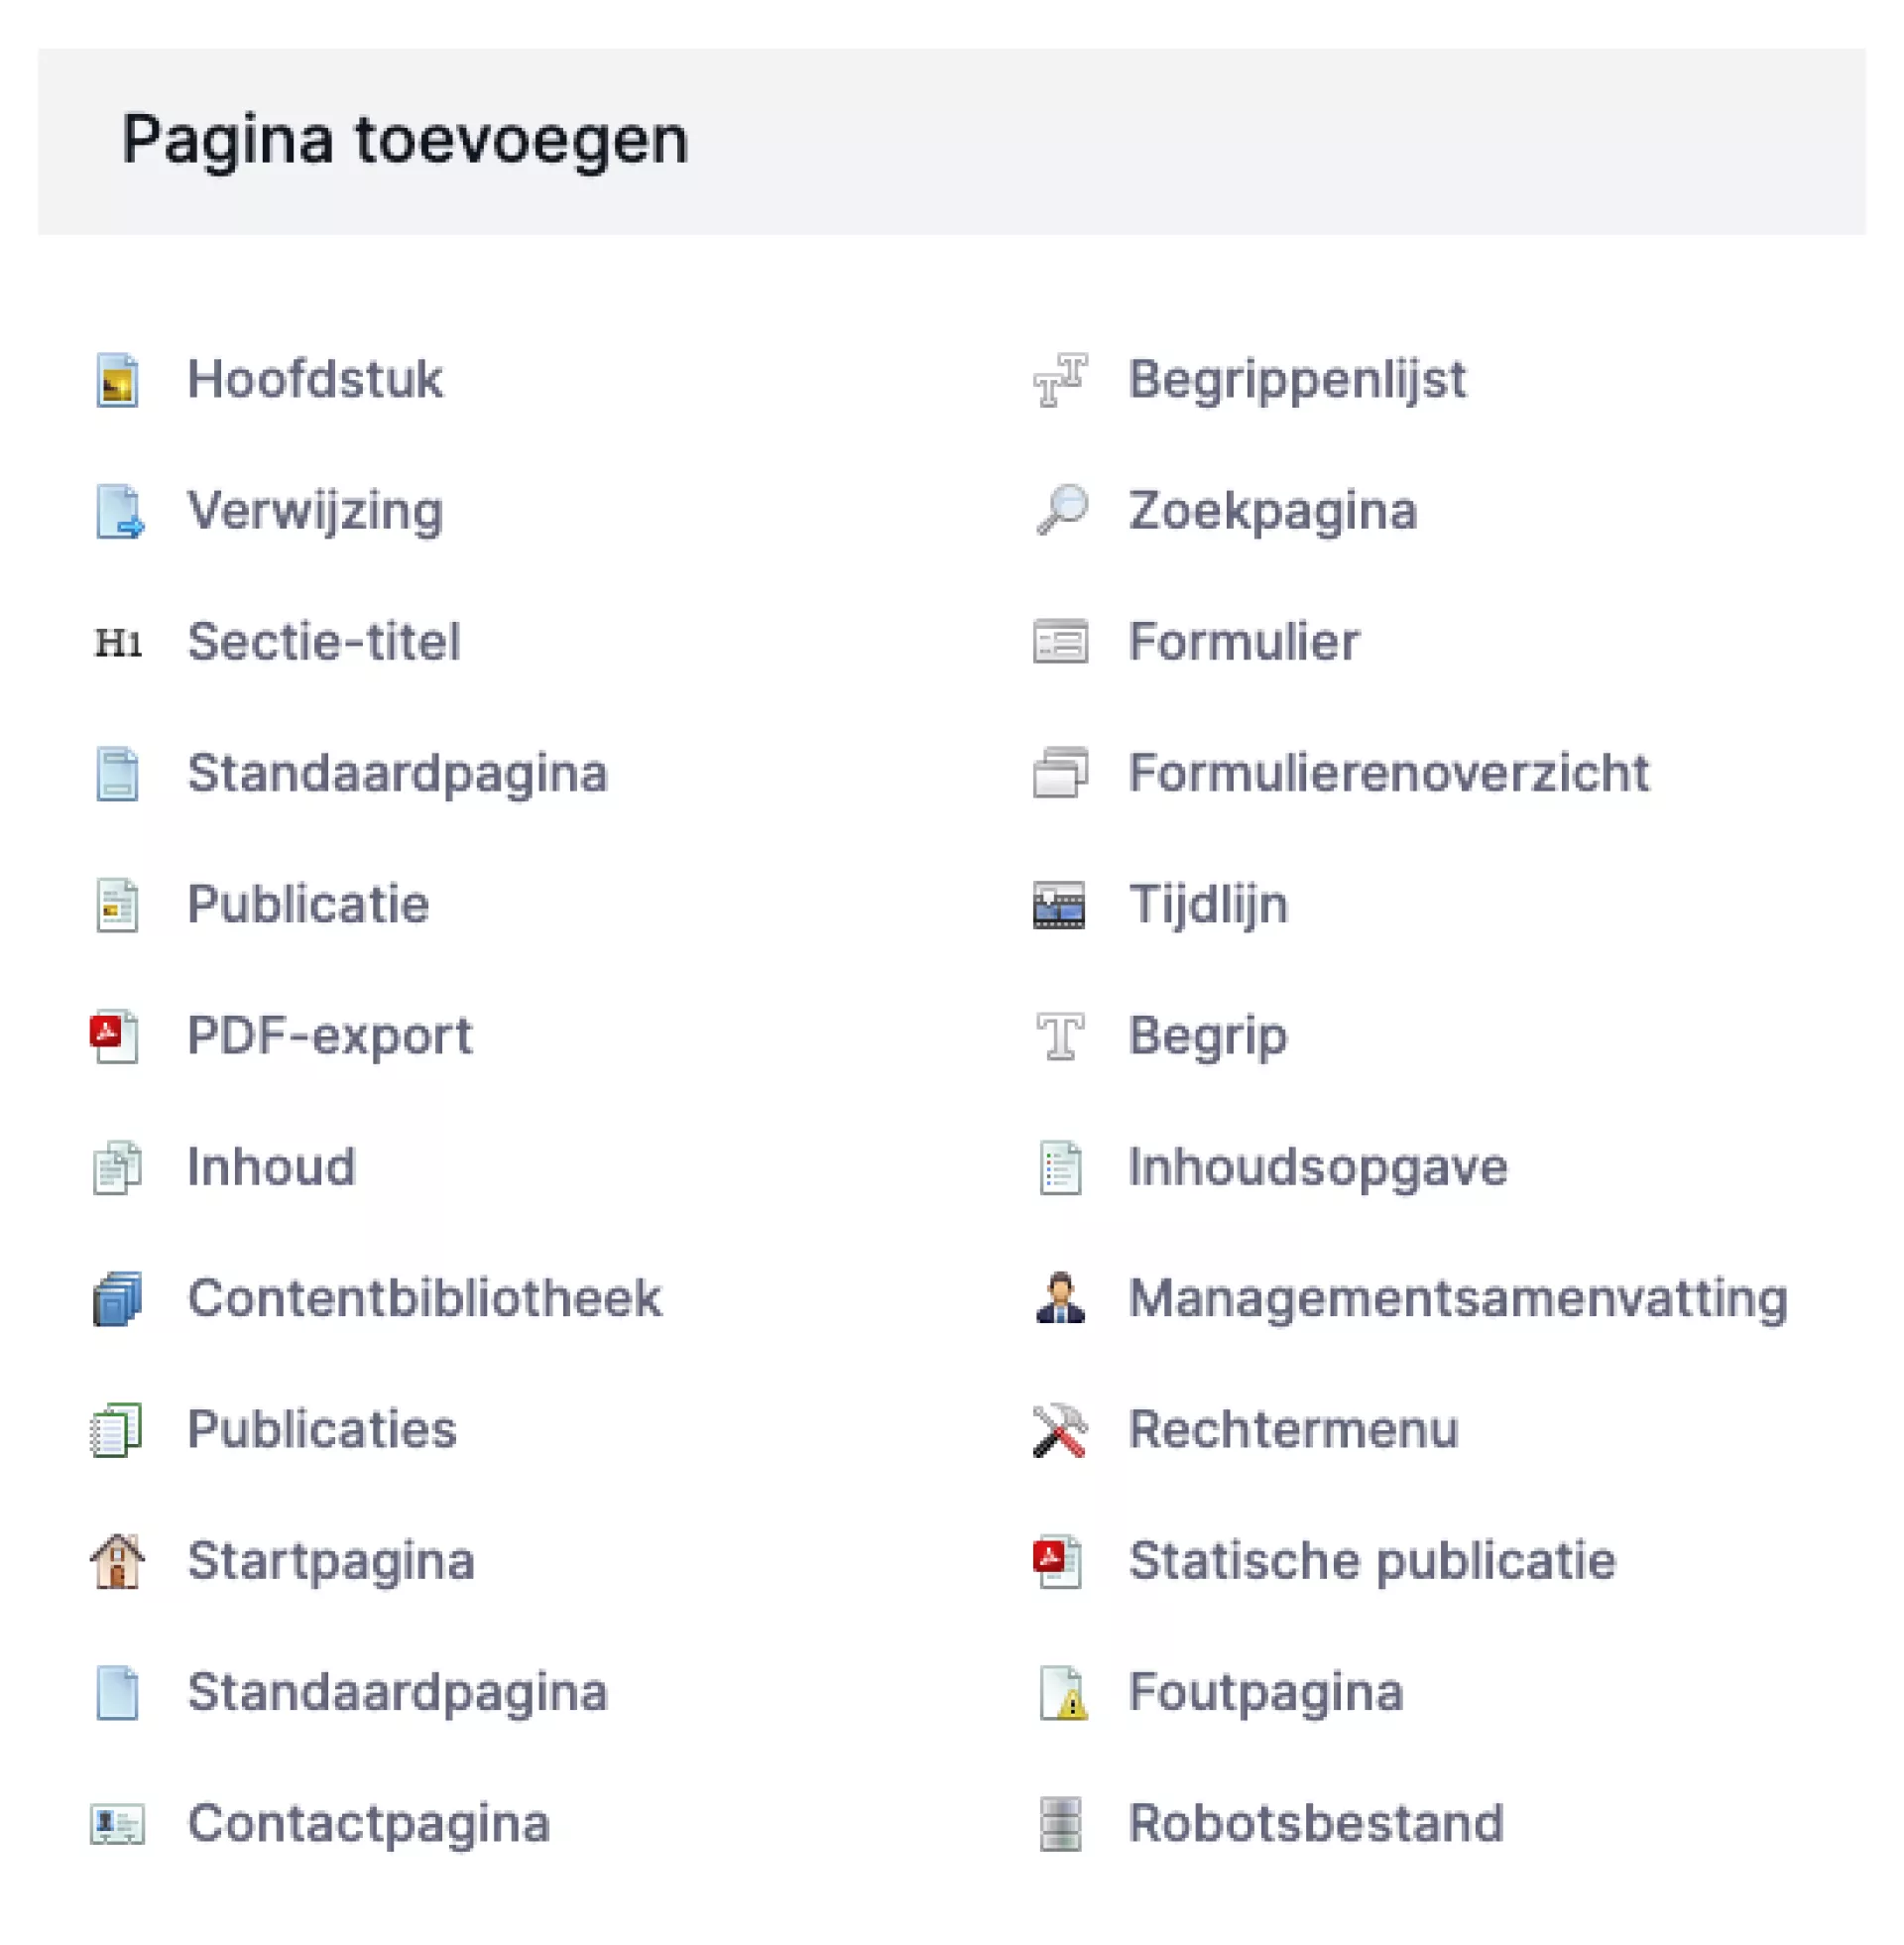Click the Tijdlijn filmstrip icon
The width and height of the screenshot is (1904, 1945).
click(1059, 905)
